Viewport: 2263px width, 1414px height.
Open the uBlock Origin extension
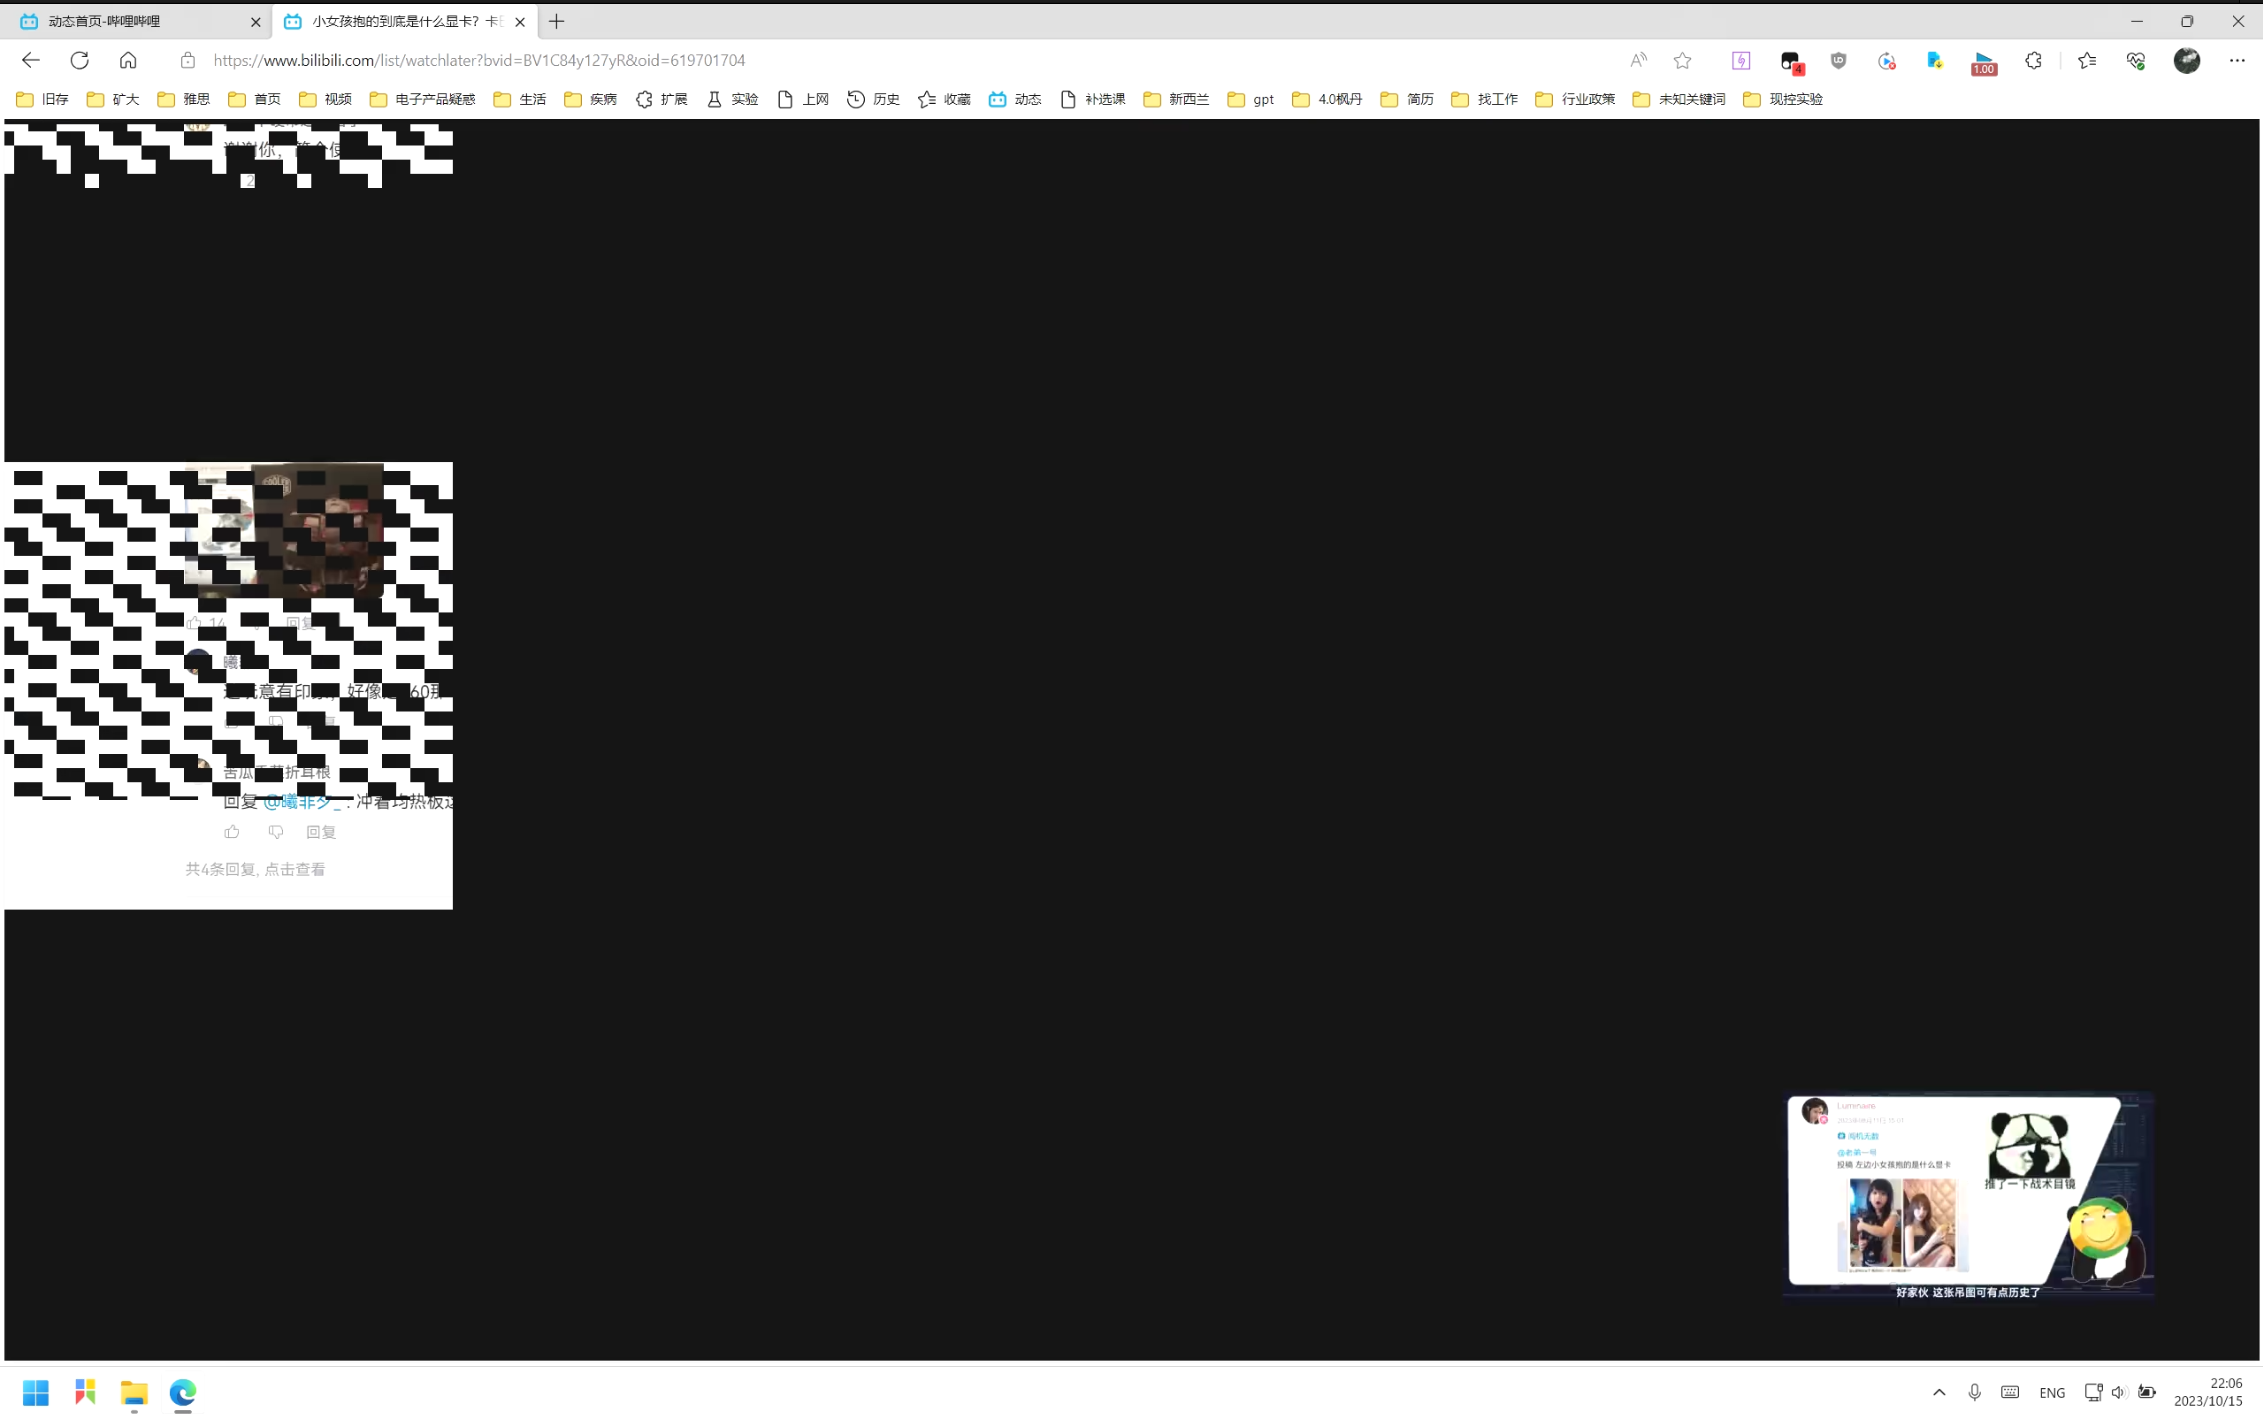(x=1838, y=60)
